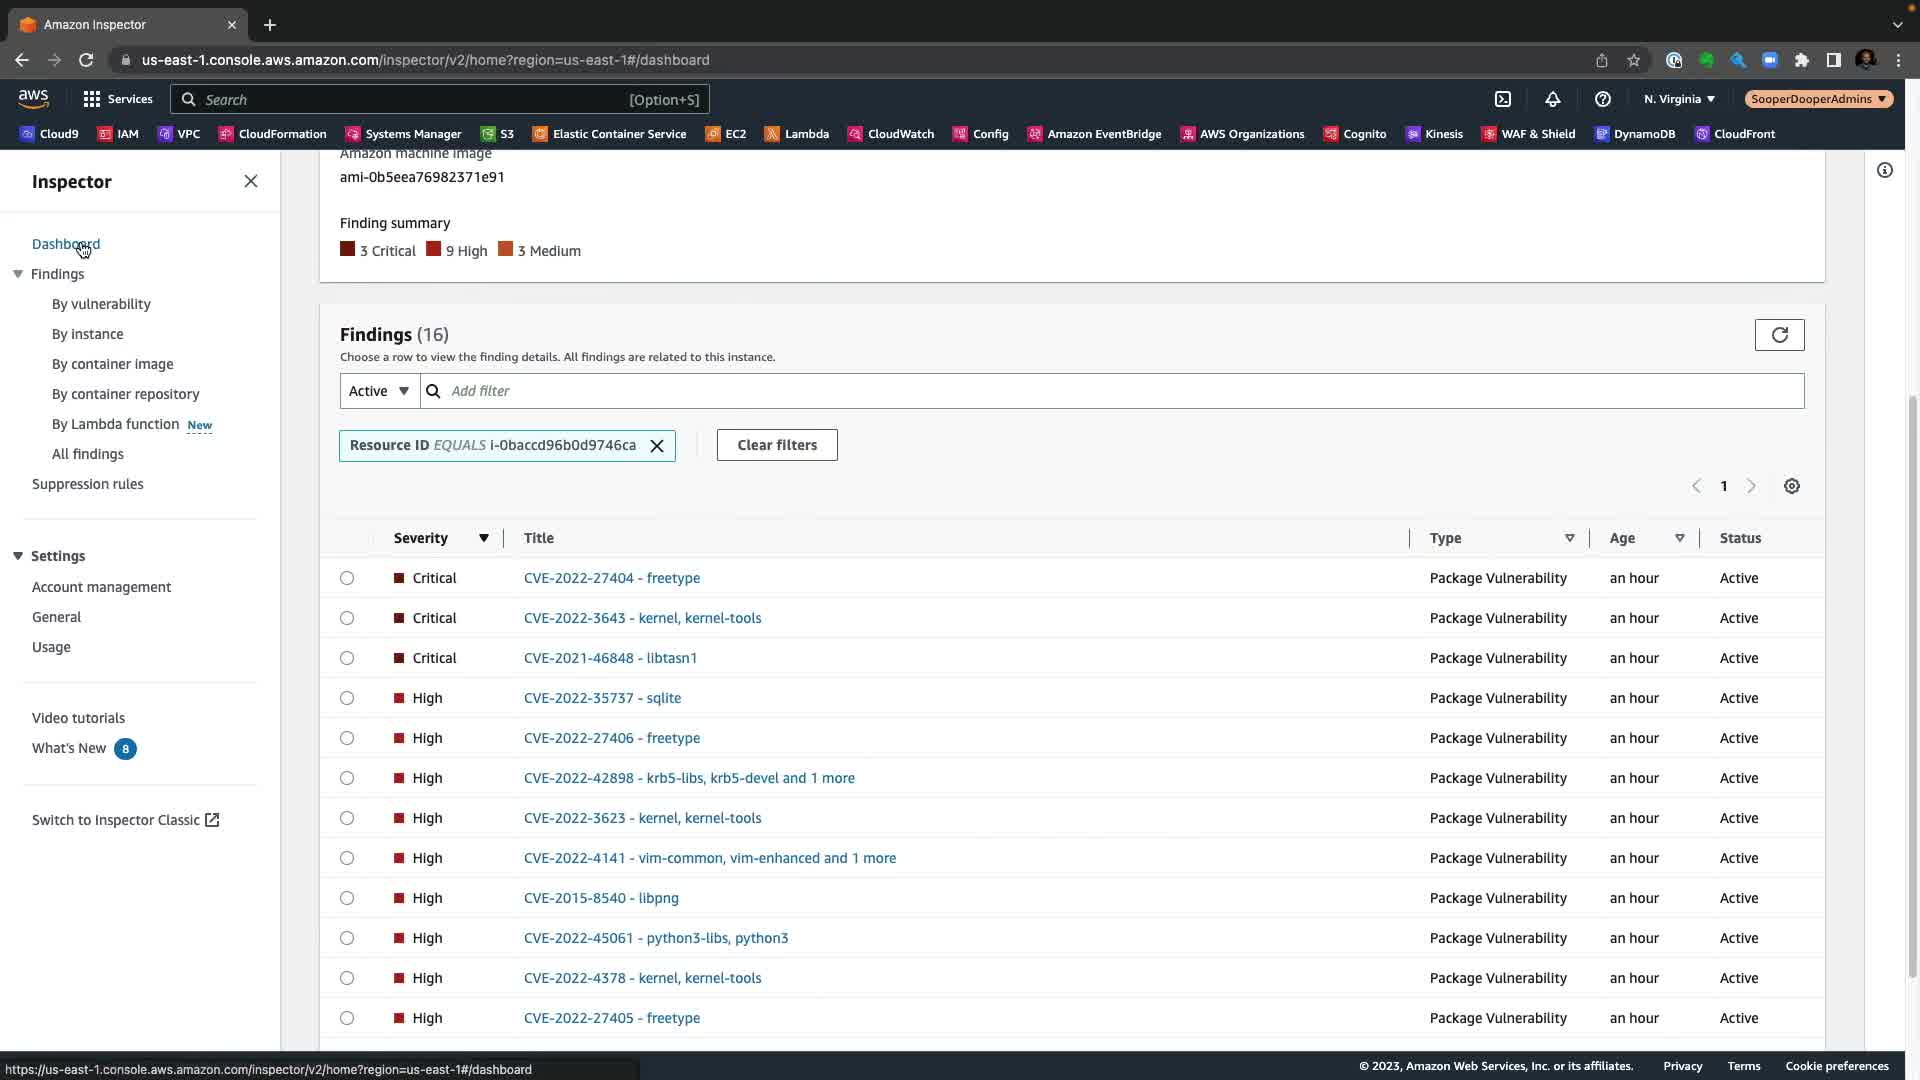
Task: Close the Inspector side navigation panel
Action: 251,181
